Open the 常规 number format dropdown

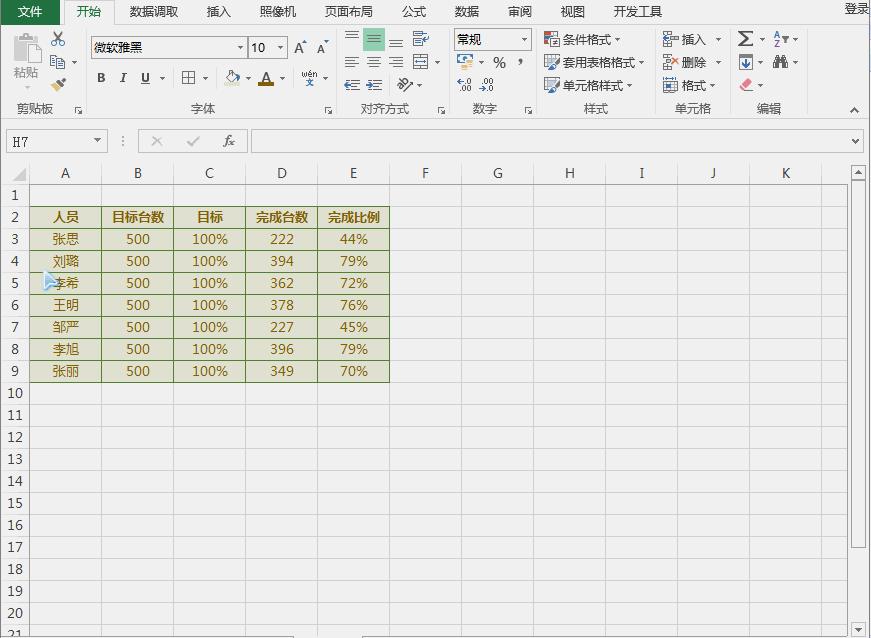click(523, 39)
